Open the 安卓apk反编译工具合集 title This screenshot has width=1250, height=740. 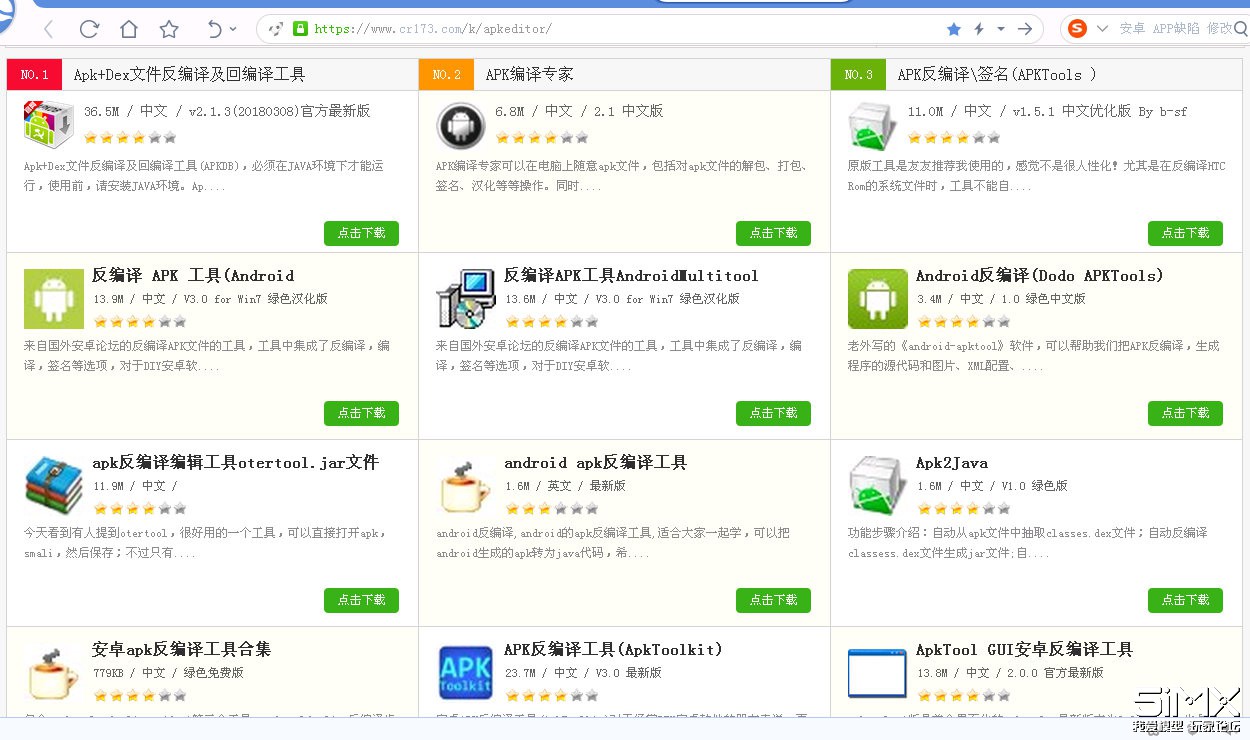tap(181, 650)
